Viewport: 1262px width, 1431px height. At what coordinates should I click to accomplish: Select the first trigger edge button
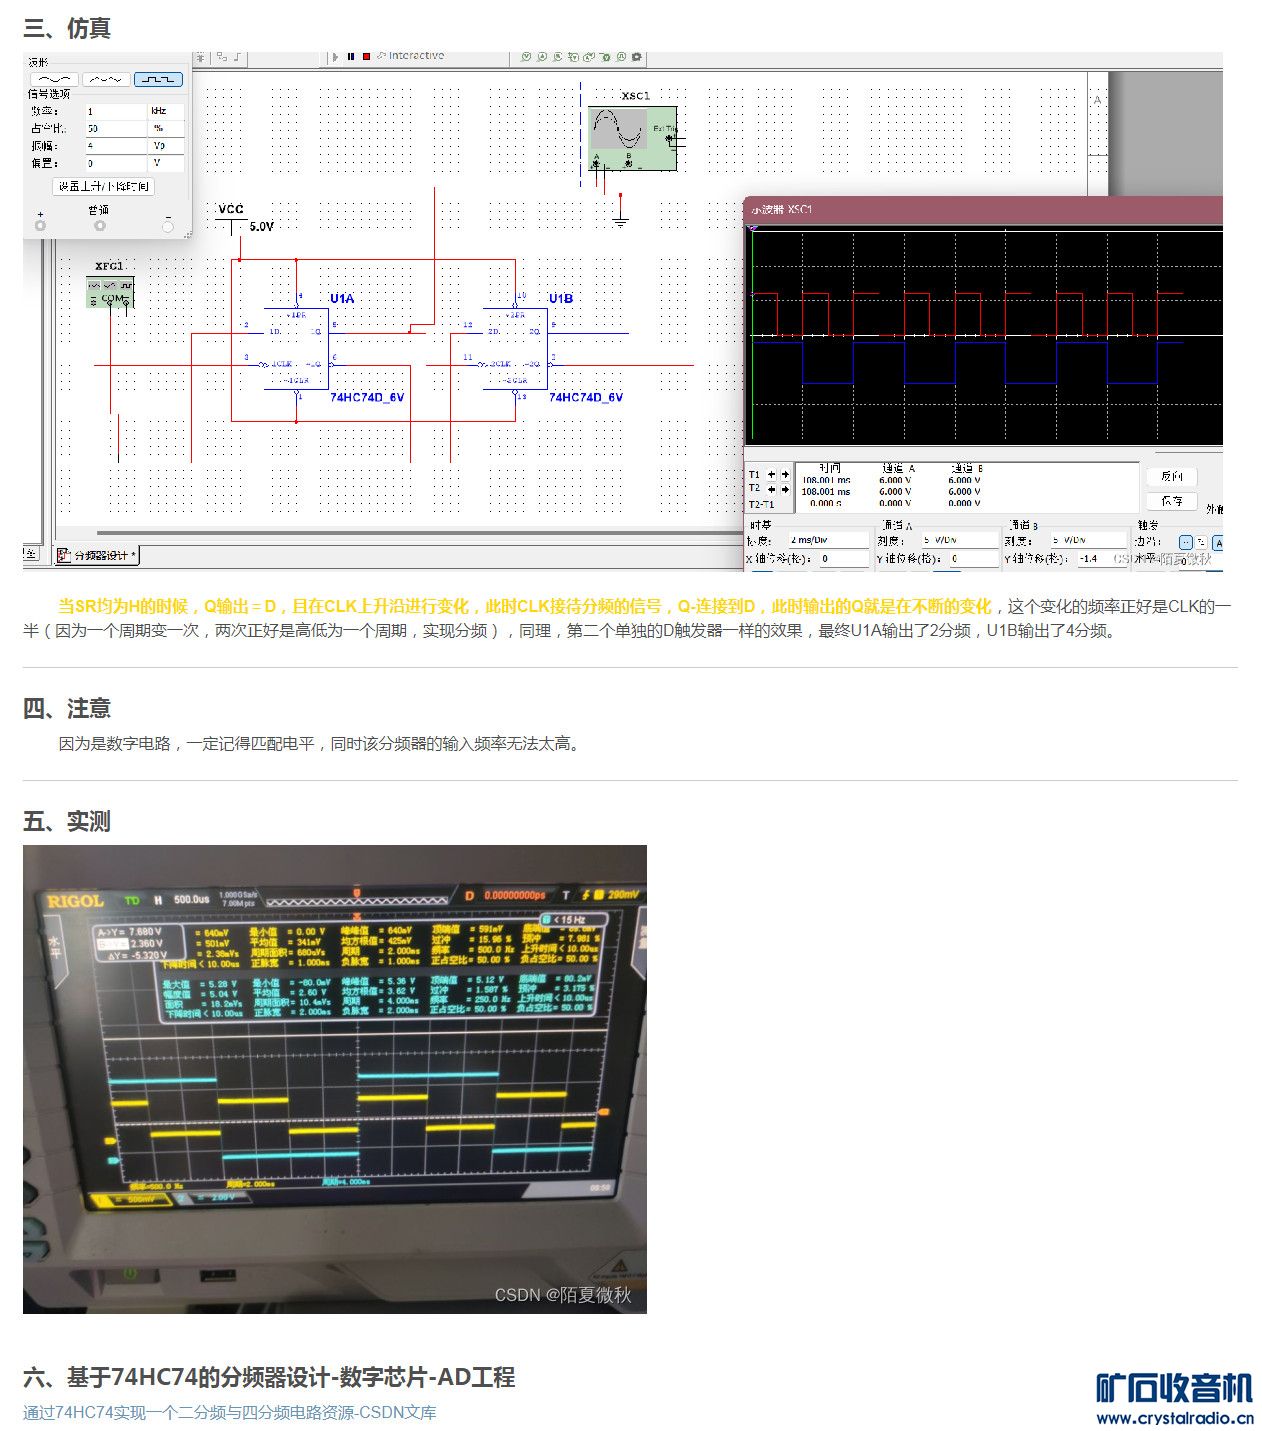[1186, 542]
